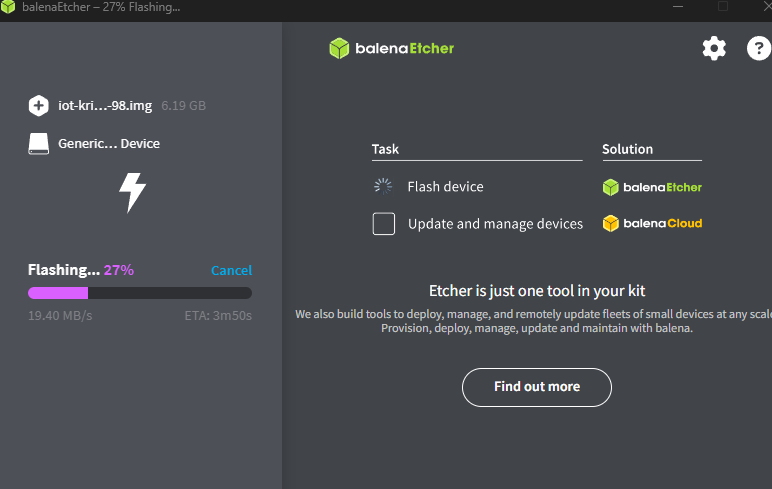Click the drive icon beside Generic… Device
The width and height of the screenshot is (772, 489).
pyautogui.click(x=38, y=143)
